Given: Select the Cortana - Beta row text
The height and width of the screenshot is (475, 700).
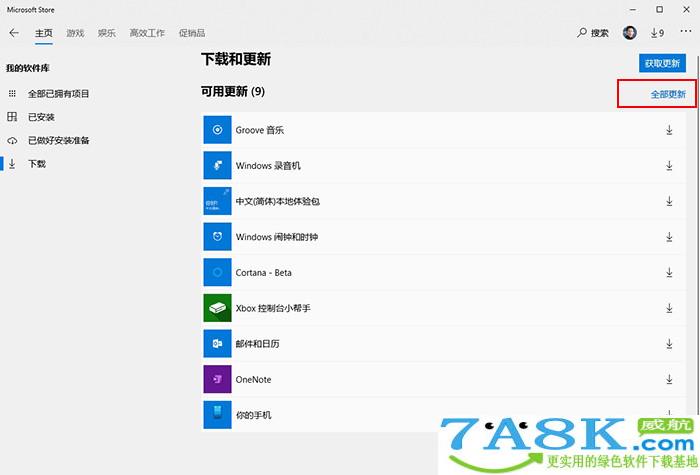Looking at the screenshot, I should tap(263, 272).
